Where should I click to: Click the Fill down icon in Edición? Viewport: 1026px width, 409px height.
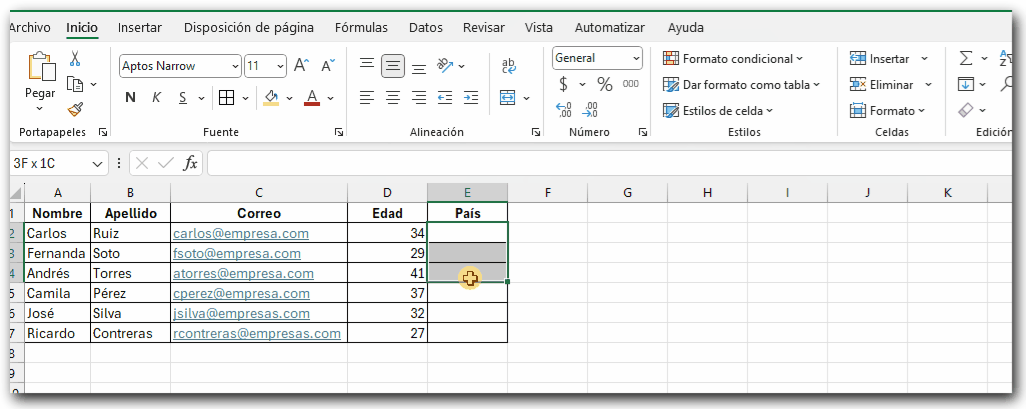pos(966,84)
